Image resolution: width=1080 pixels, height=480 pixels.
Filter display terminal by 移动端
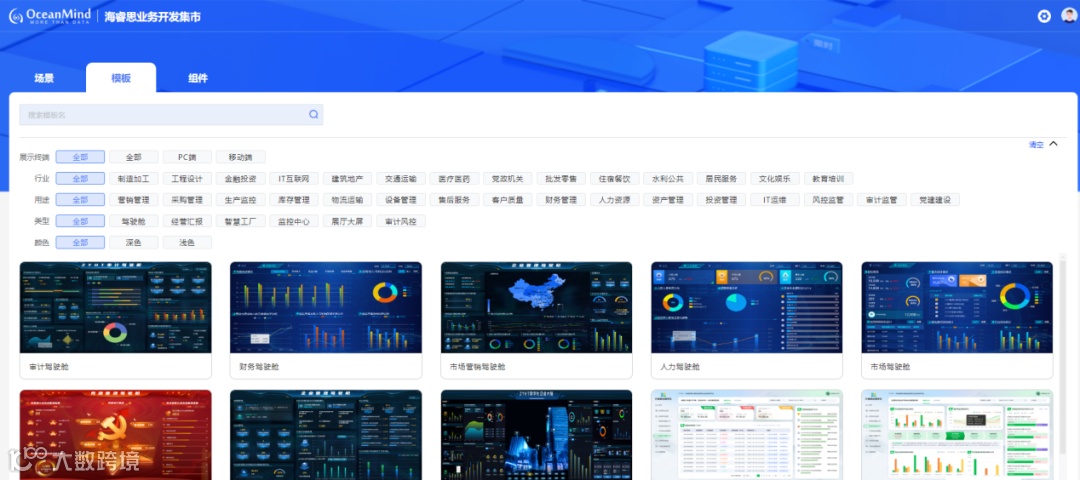[x=241, y=157]
